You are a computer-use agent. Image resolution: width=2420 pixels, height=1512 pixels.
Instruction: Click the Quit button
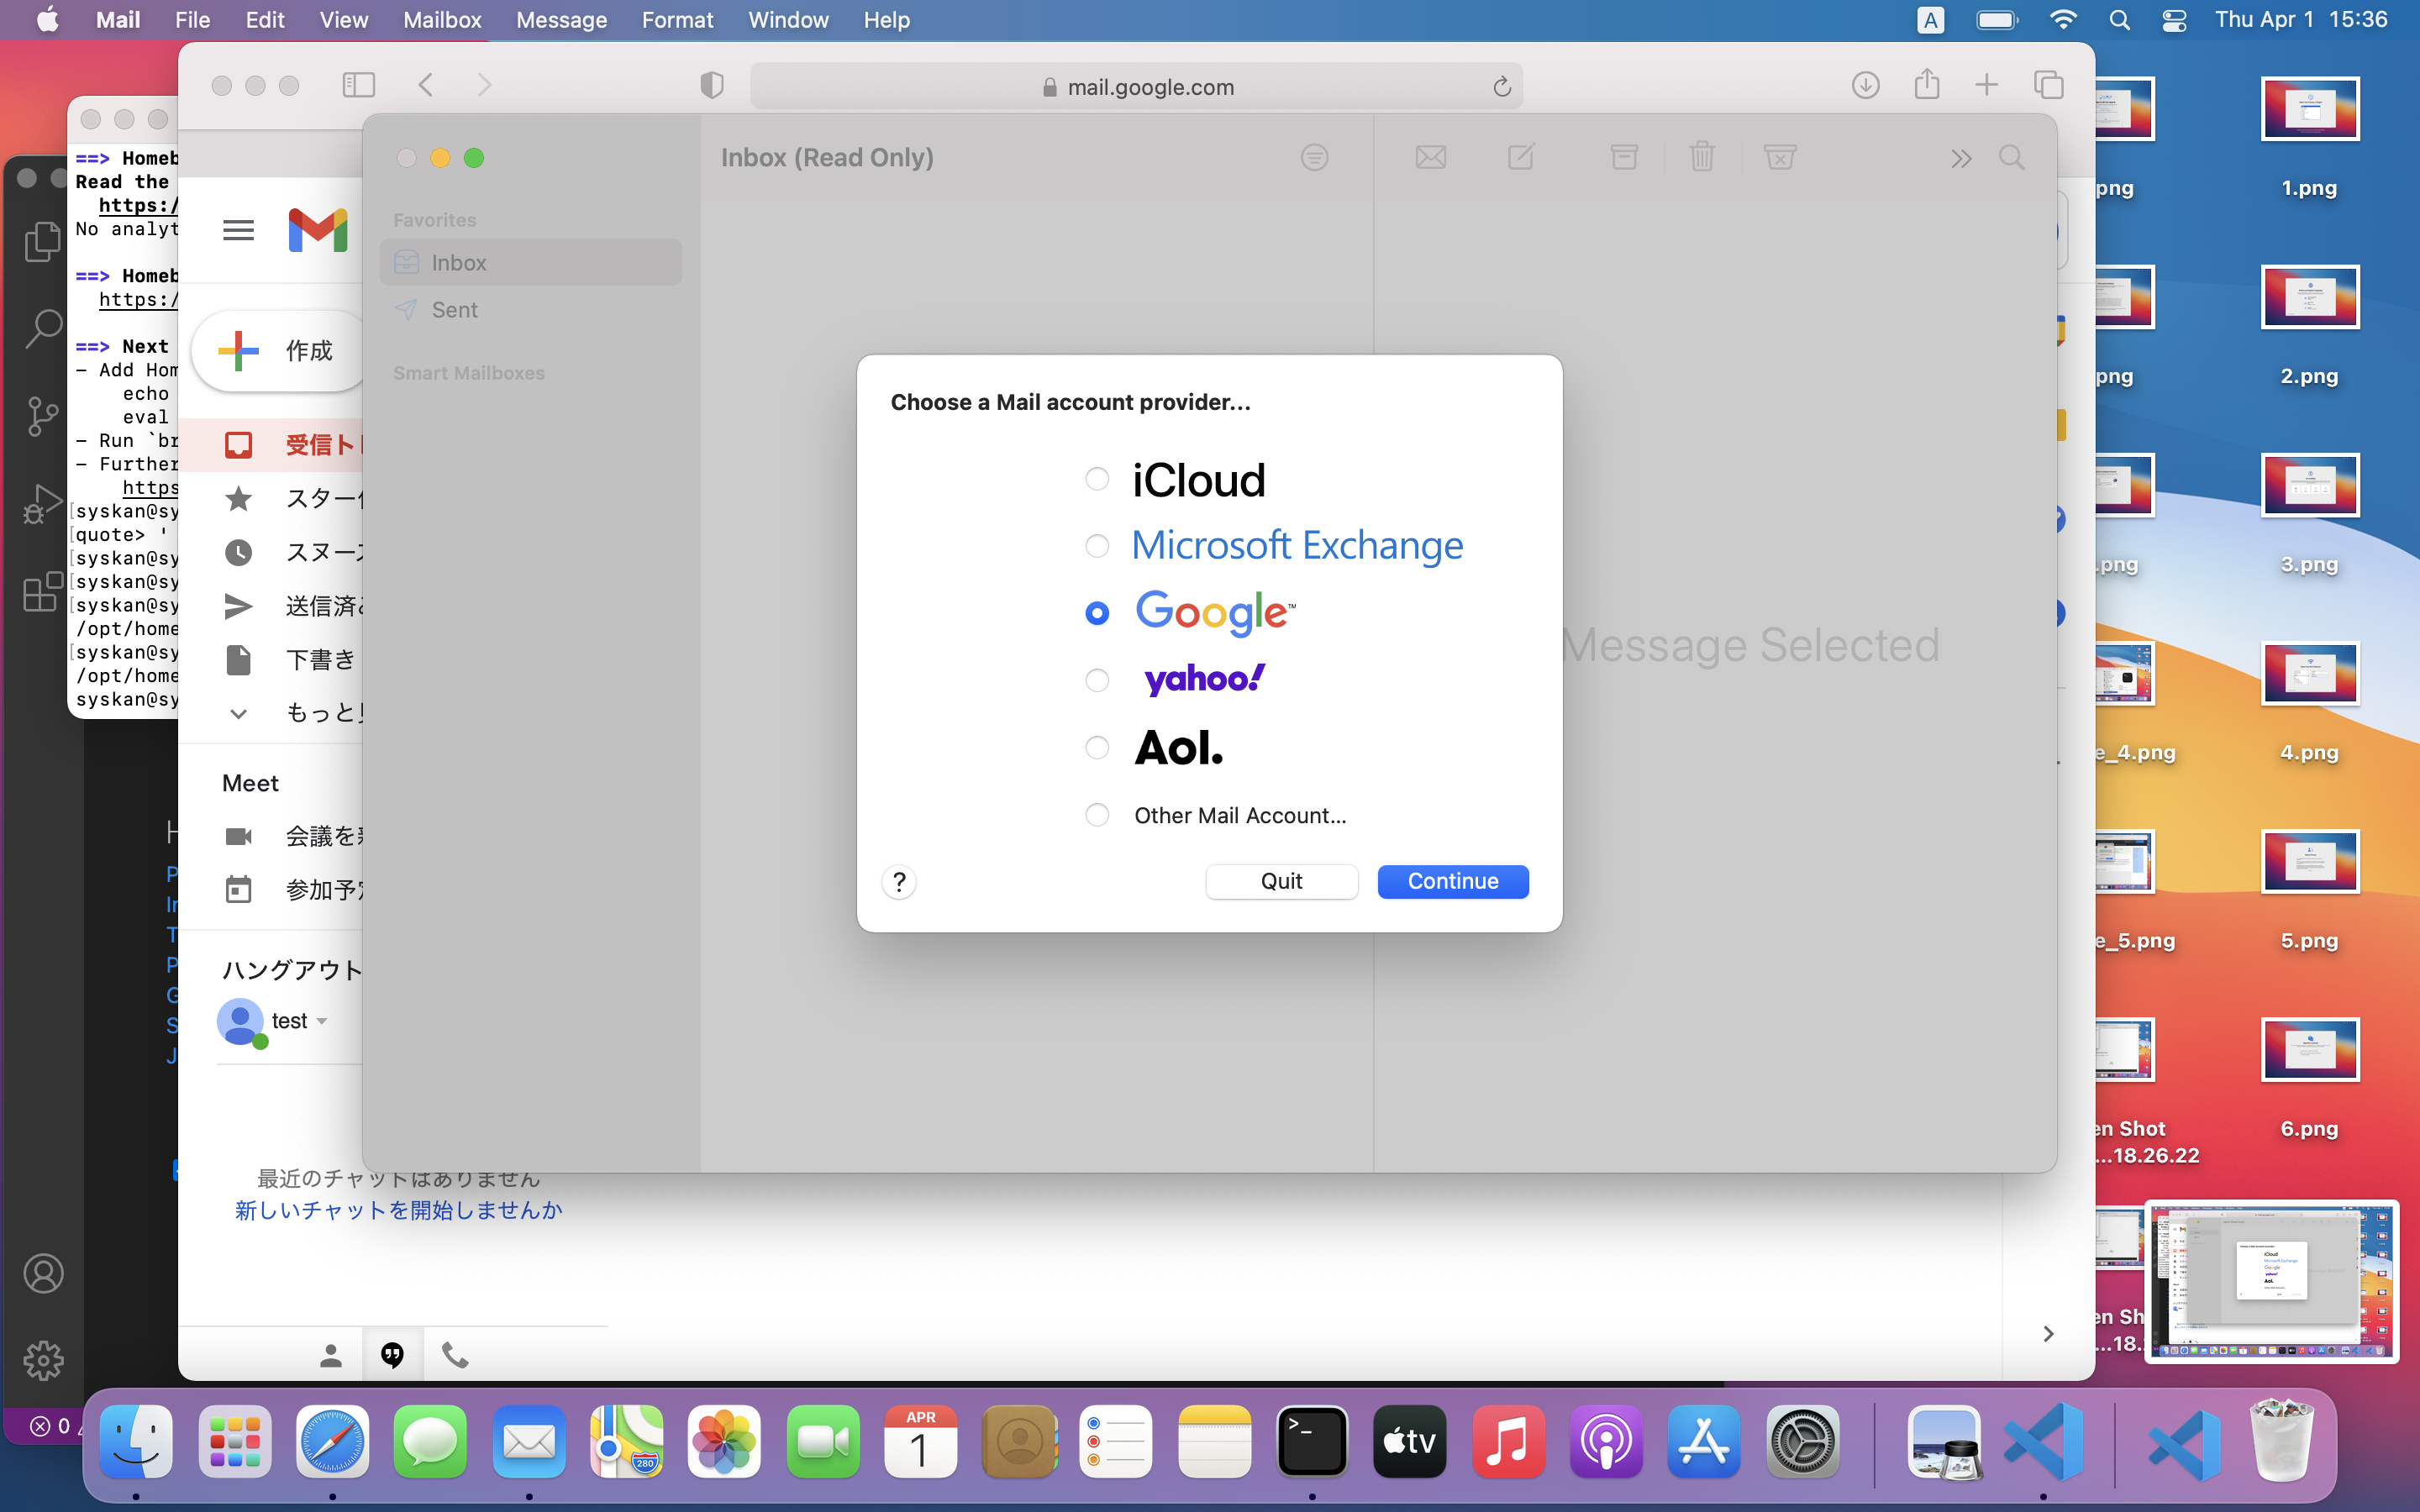1281,881
